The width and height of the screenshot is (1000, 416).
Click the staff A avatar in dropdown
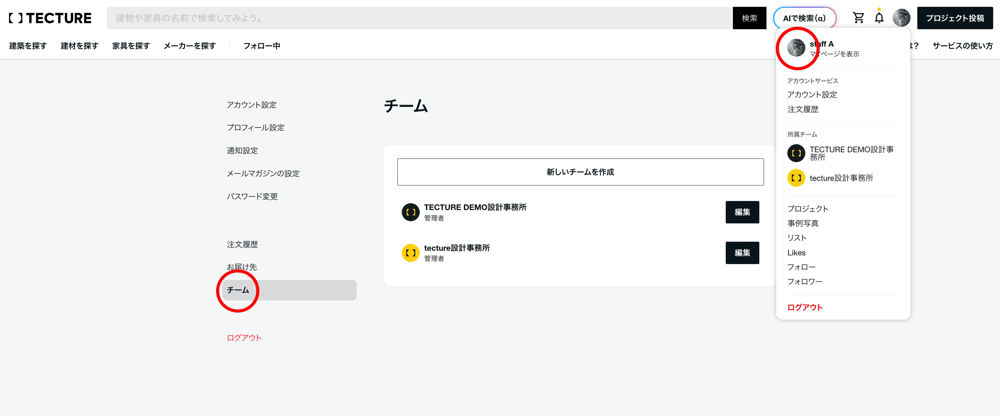796,48
